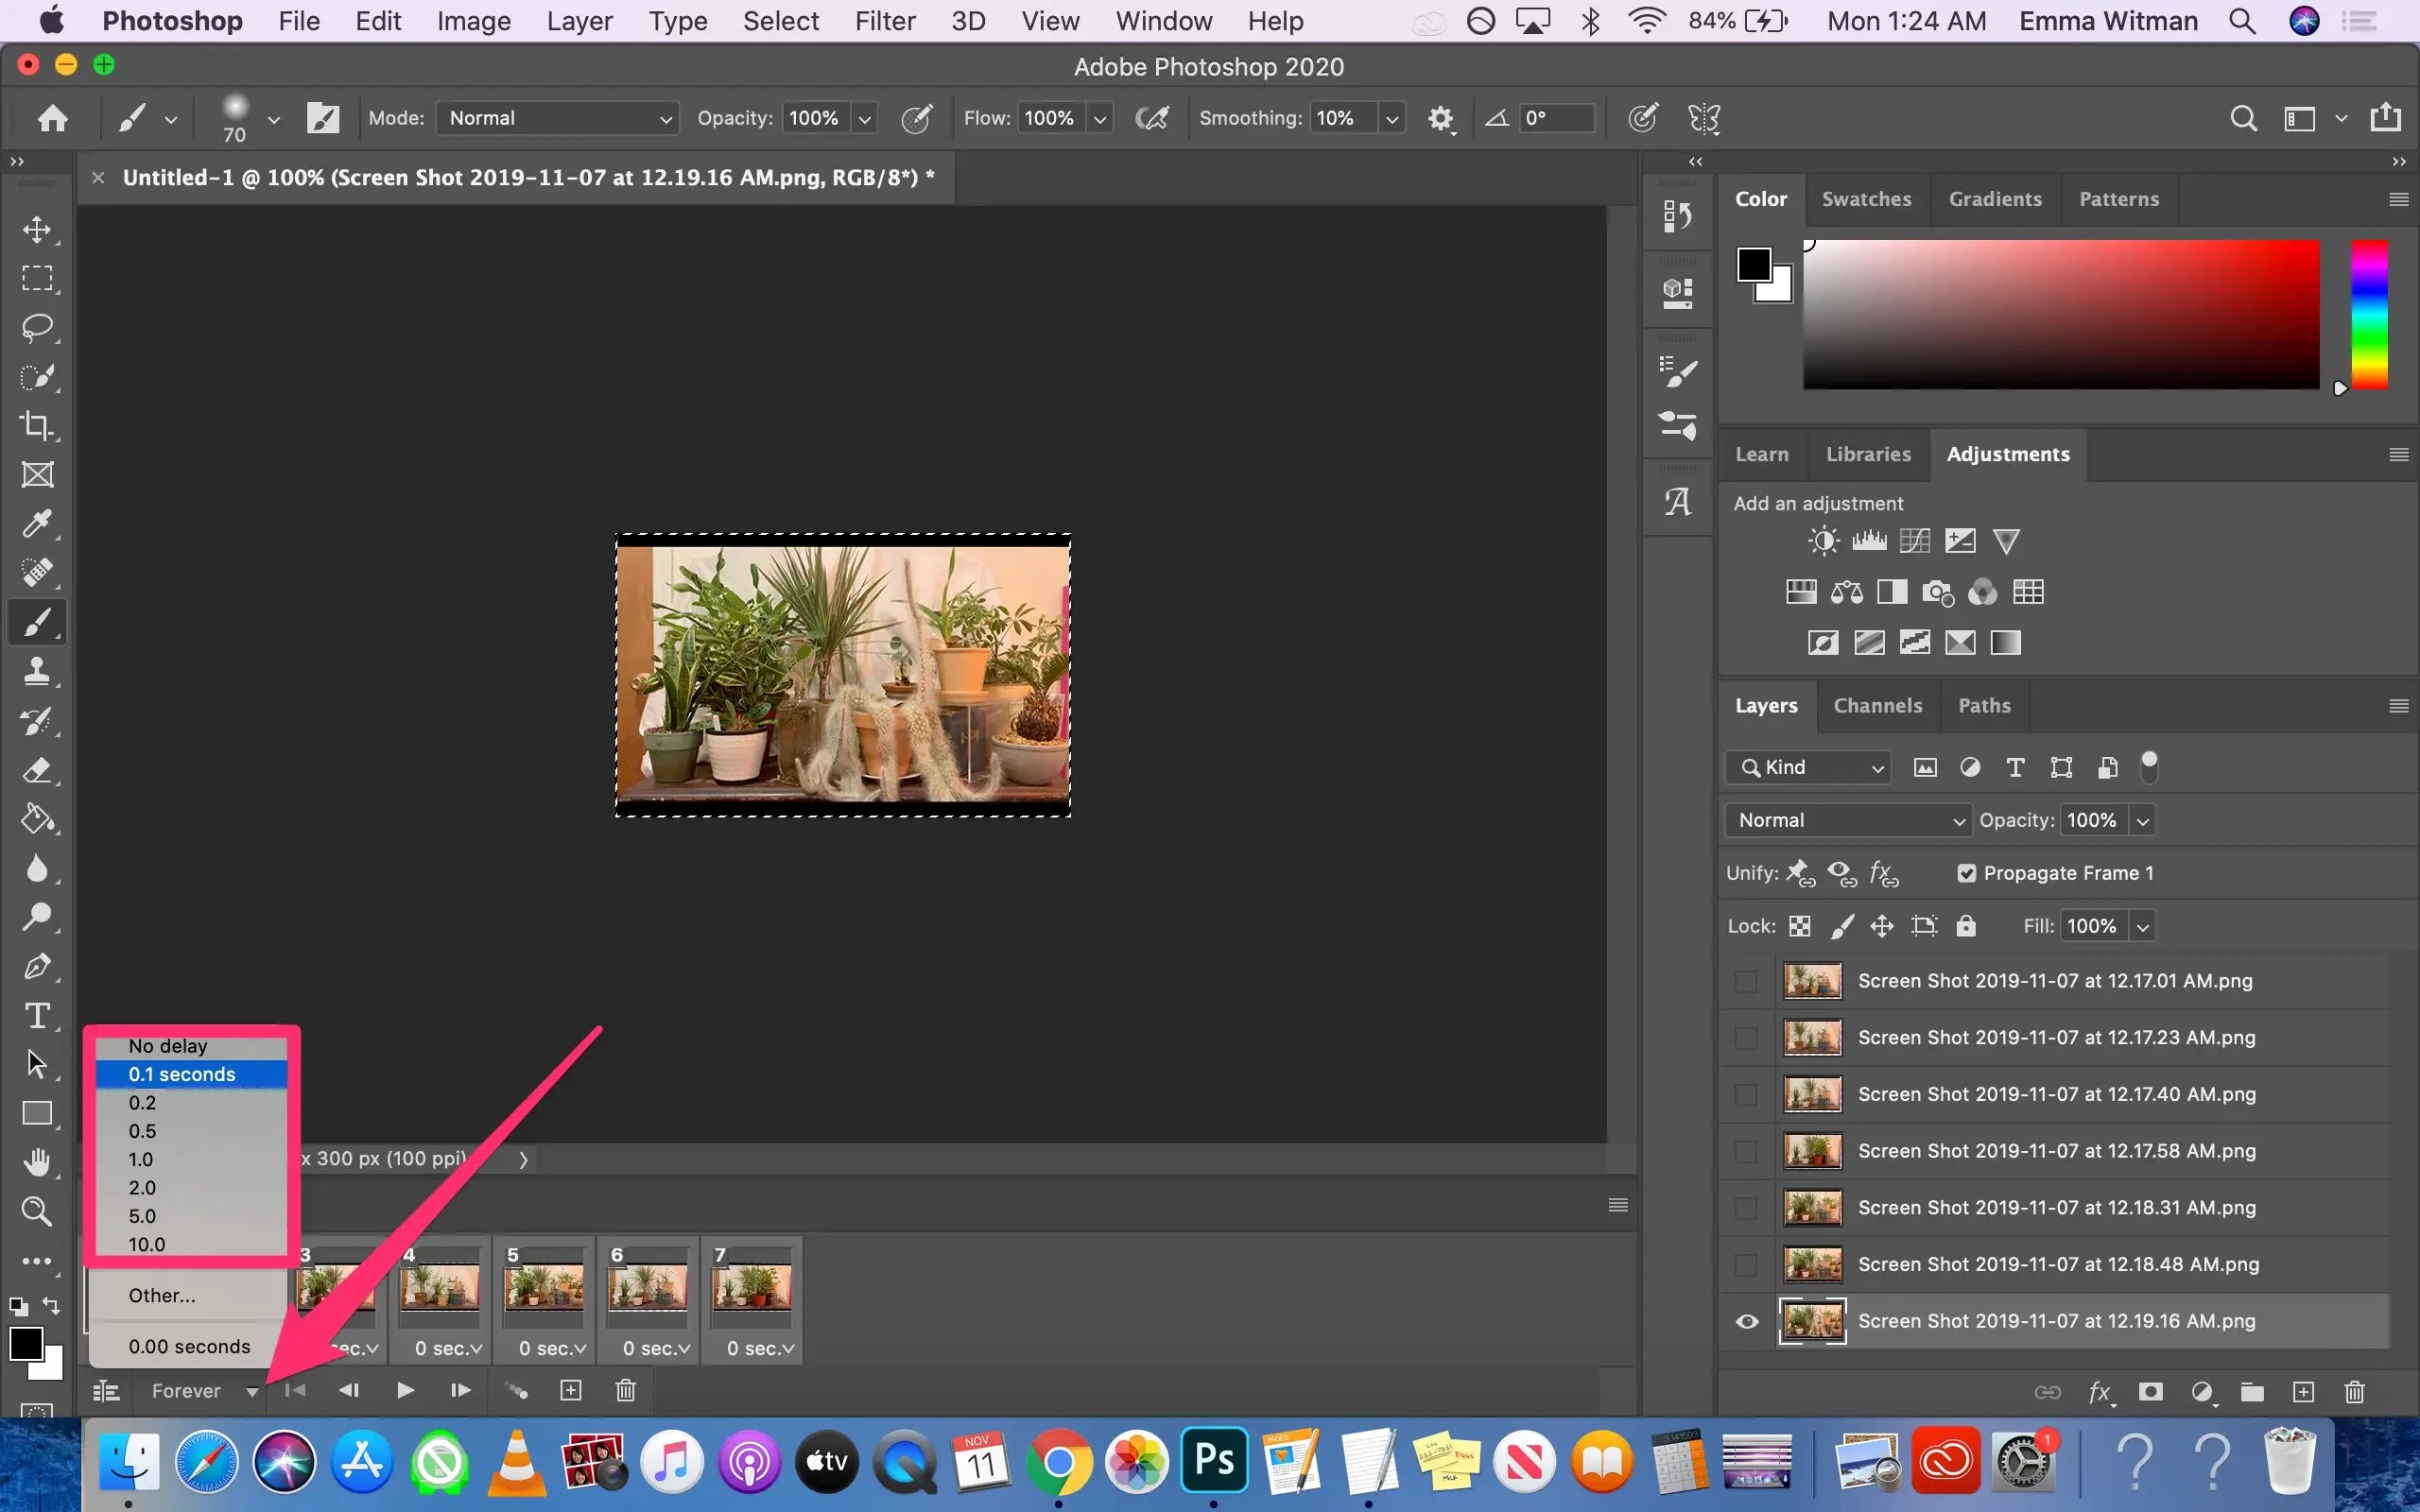This screenshot has height=1512, width=2420.
Task: Add a Brightness/Contrast adjustment
Action: point(1823,541)
